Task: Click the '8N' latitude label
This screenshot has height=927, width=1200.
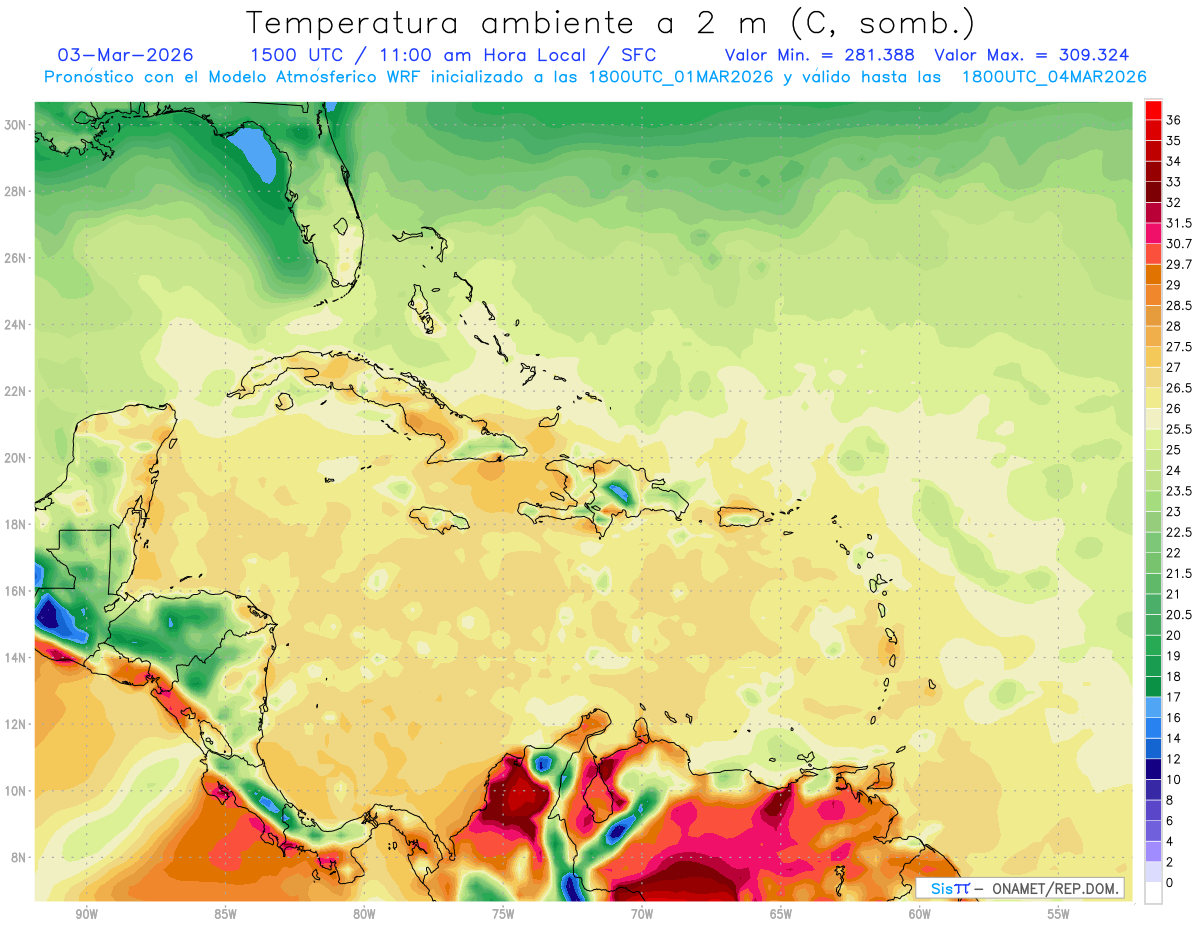Action: point(20,857)
